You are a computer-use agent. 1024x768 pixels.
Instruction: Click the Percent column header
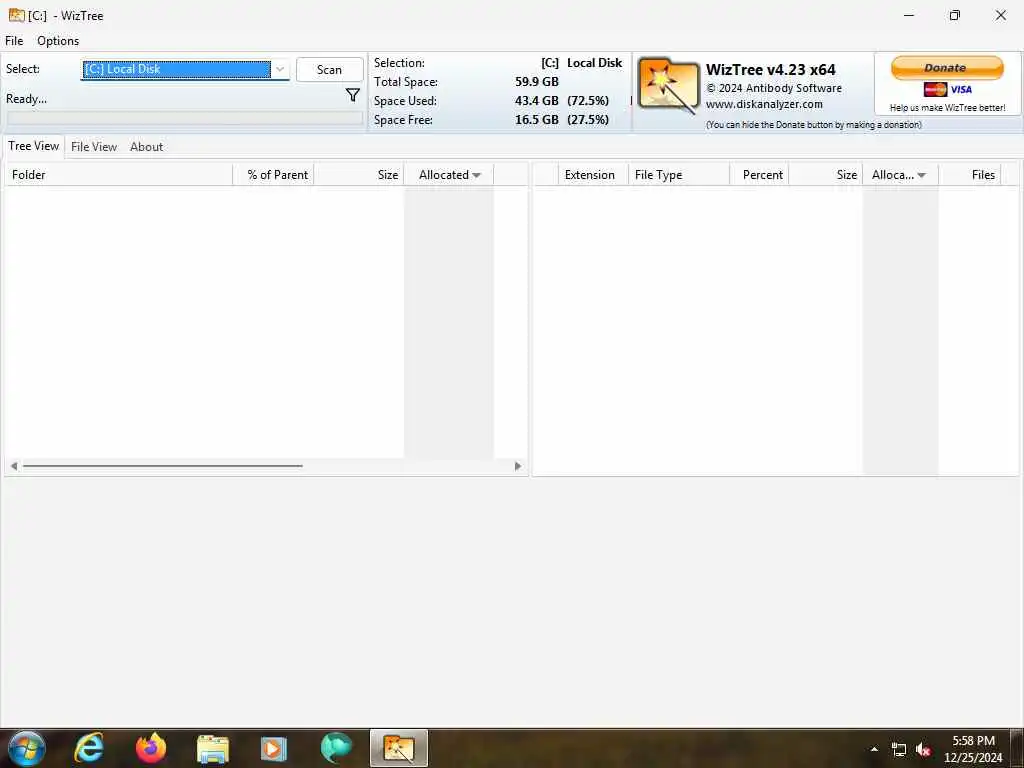(760, 174)
